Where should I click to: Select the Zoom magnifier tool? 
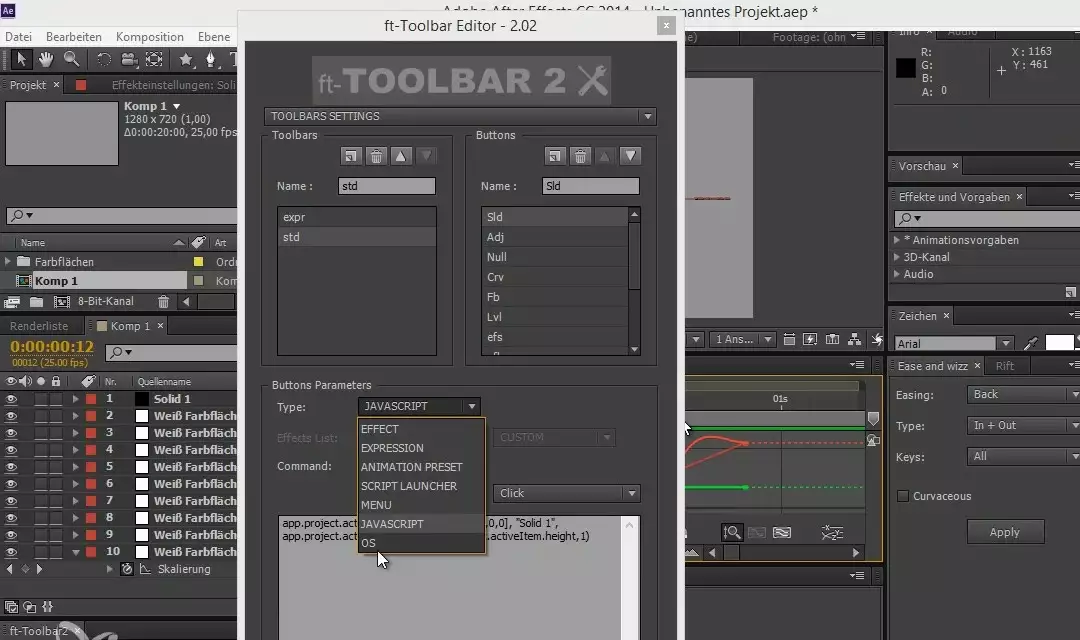pos(71,60)
